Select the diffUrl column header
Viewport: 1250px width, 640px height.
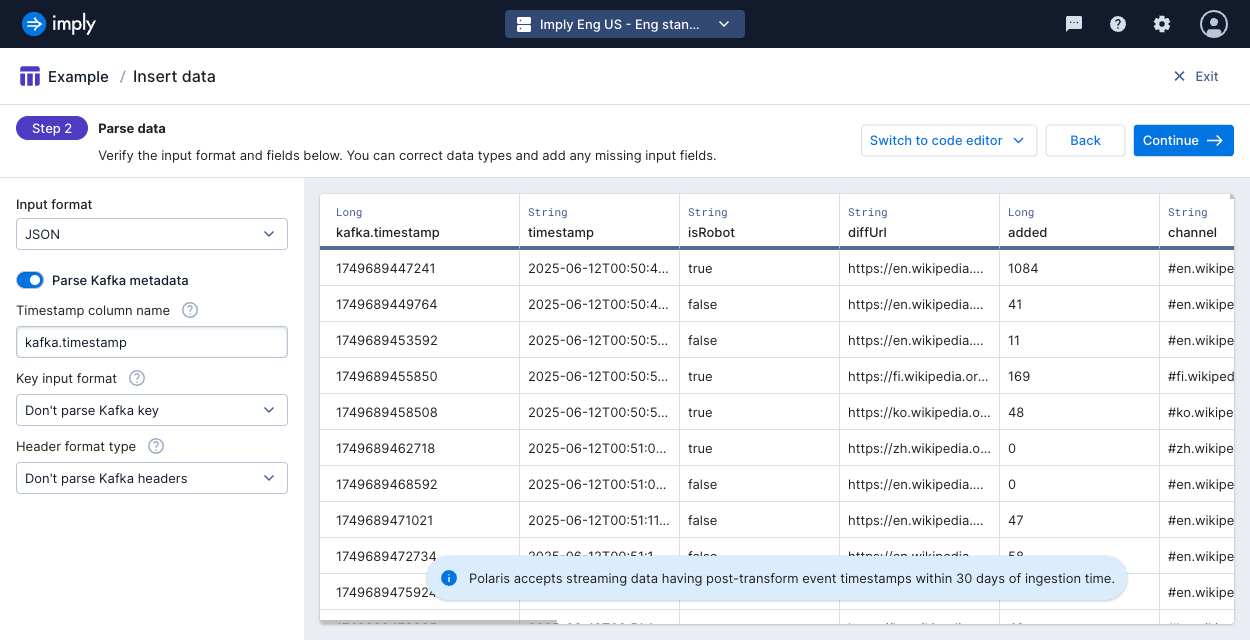coord(920,222)
